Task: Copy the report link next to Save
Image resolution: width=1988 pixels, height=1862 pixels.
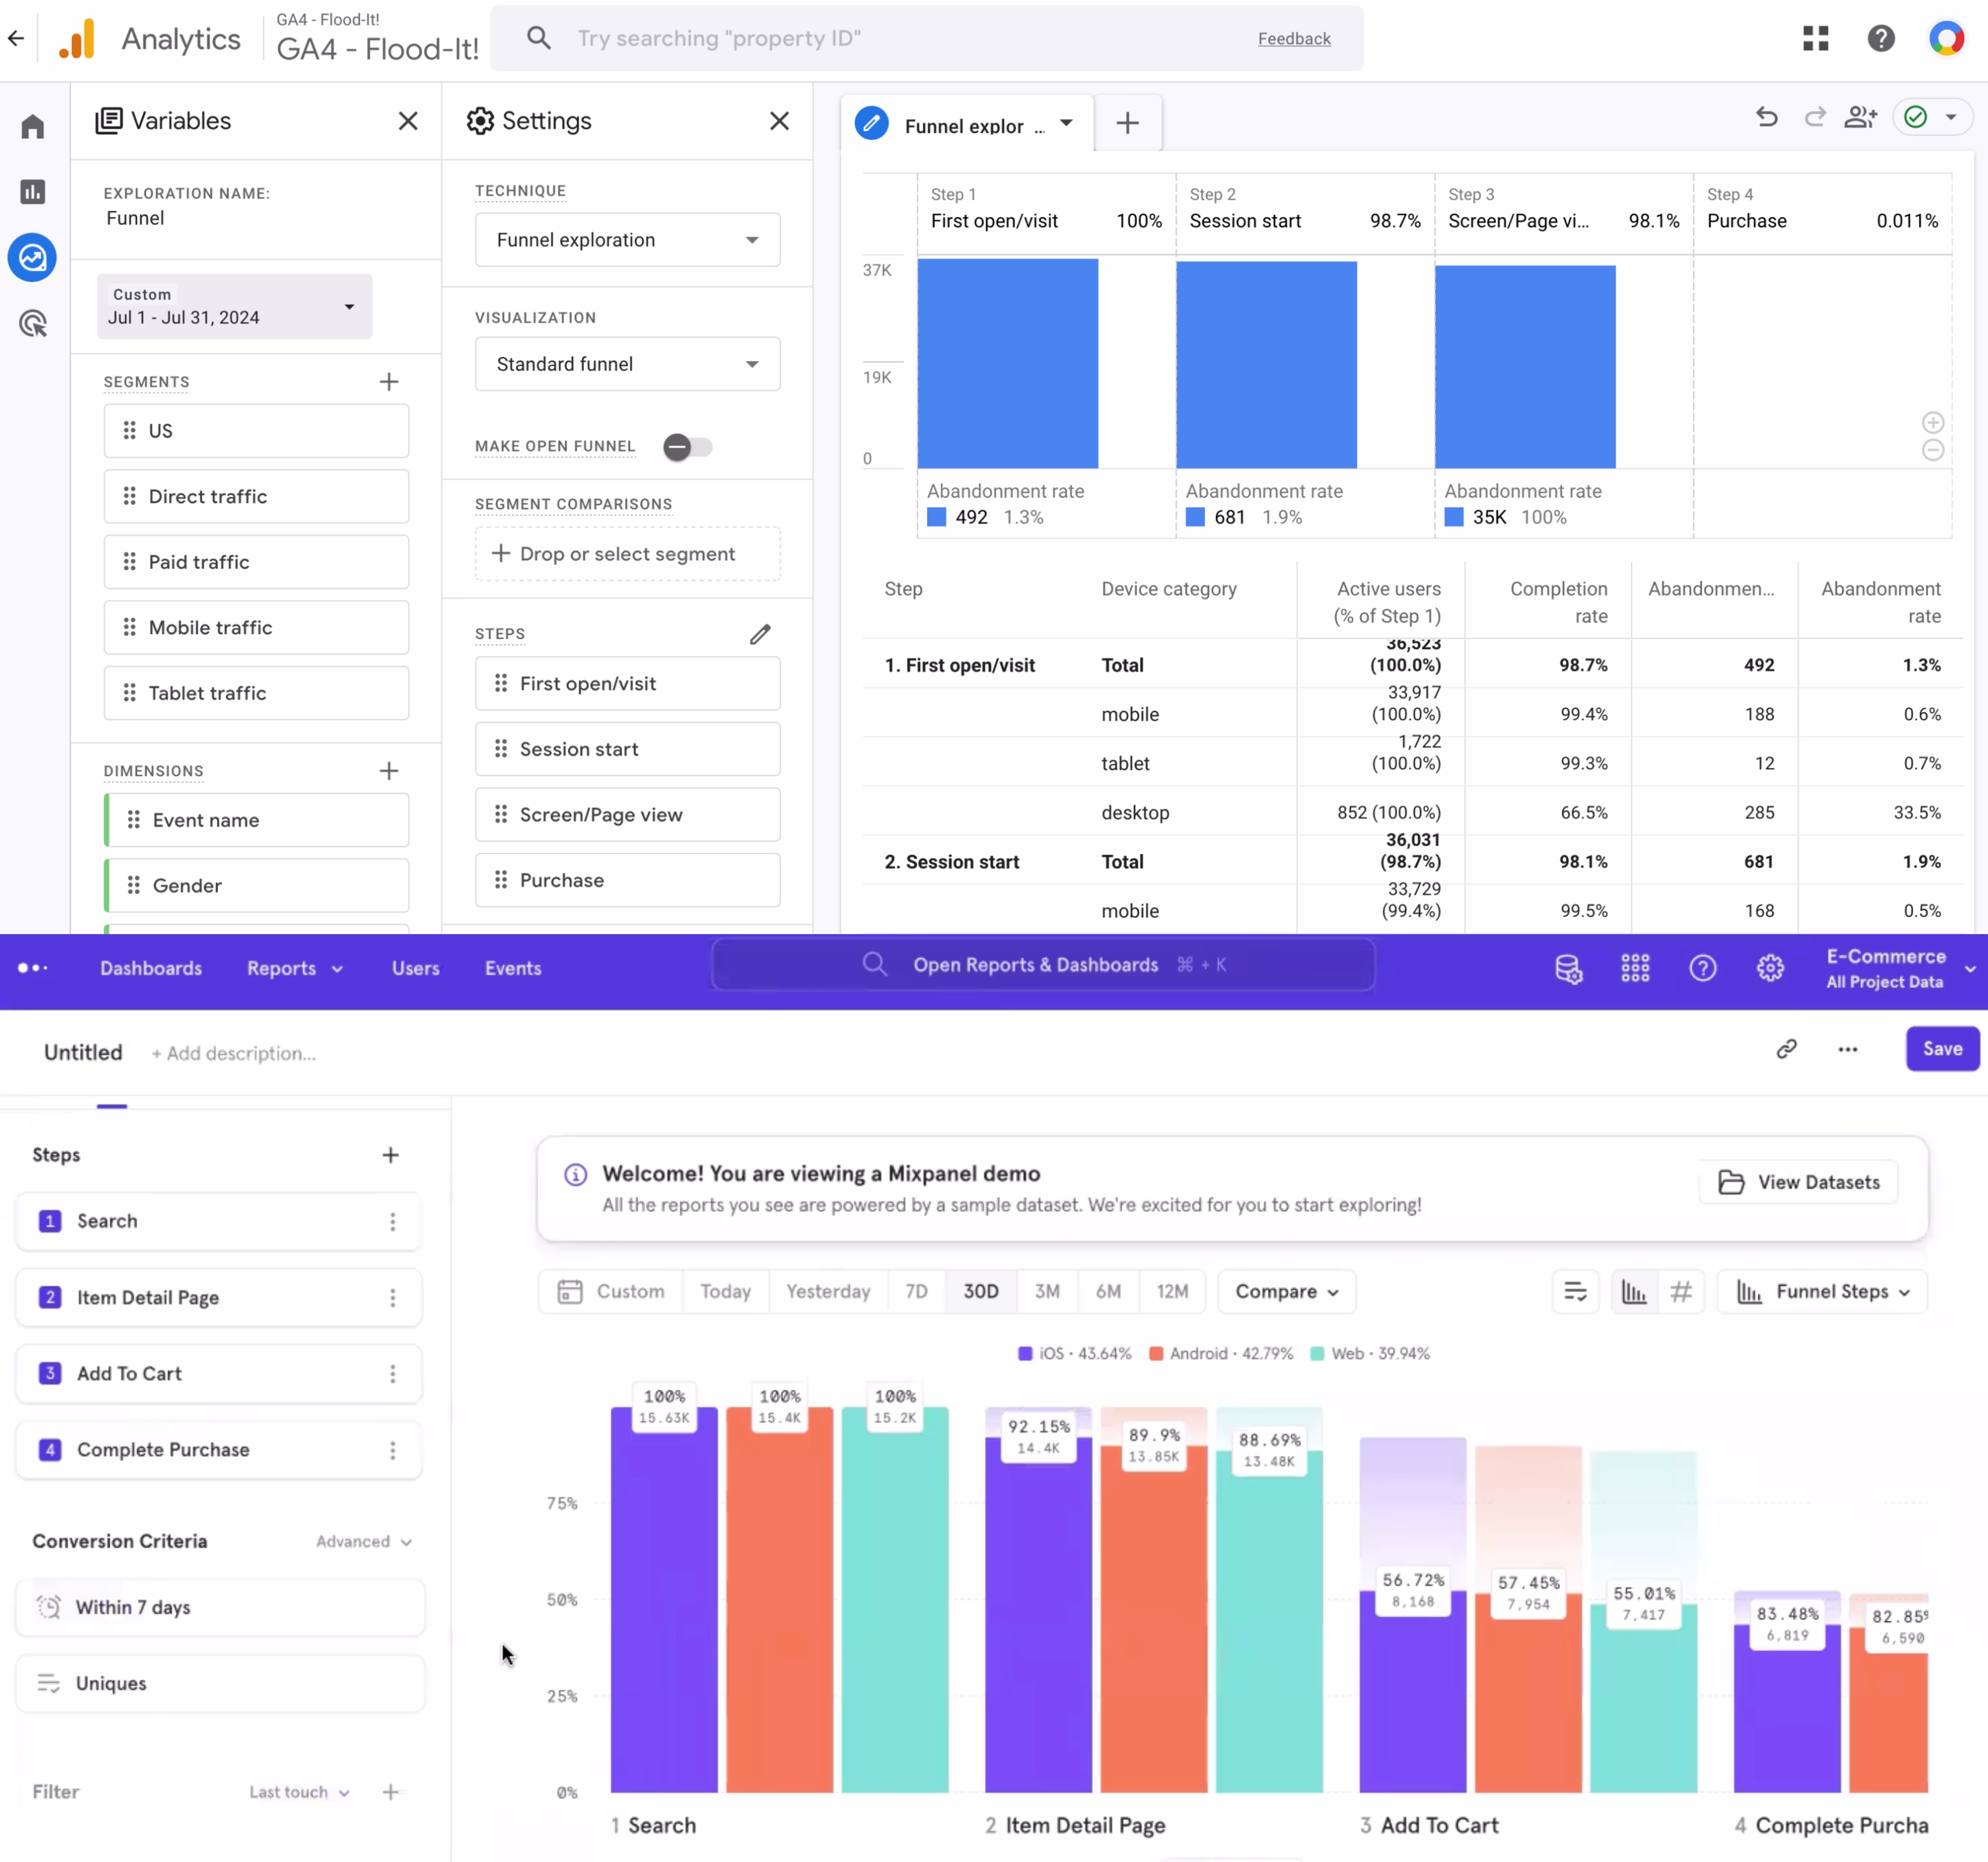Action: (x=1787, y=1049)
